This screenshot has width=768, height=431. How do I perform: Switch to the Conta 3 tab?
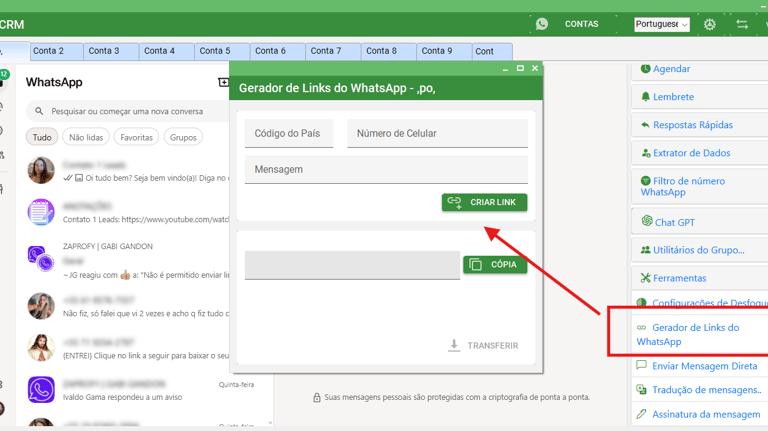(x=112, y=51)
